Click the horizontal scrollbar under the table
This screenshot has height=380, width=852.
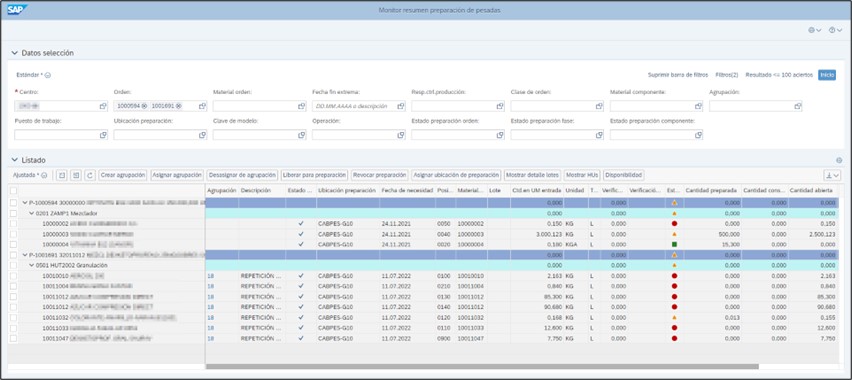tap(482, 366)
